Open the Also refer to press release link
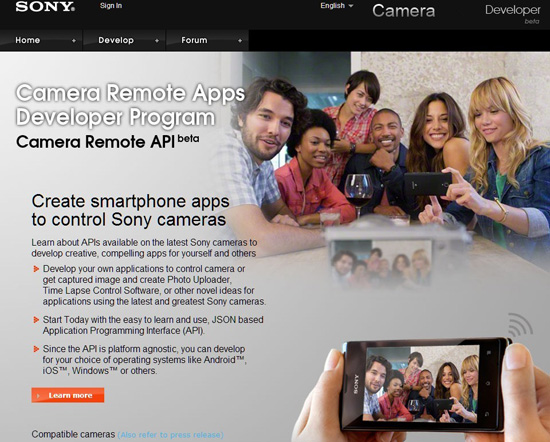 click(x=170, y=435)
